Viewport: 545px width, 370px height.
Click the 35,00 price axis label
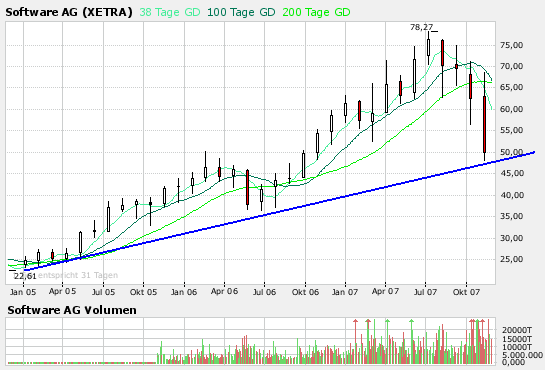511,216
